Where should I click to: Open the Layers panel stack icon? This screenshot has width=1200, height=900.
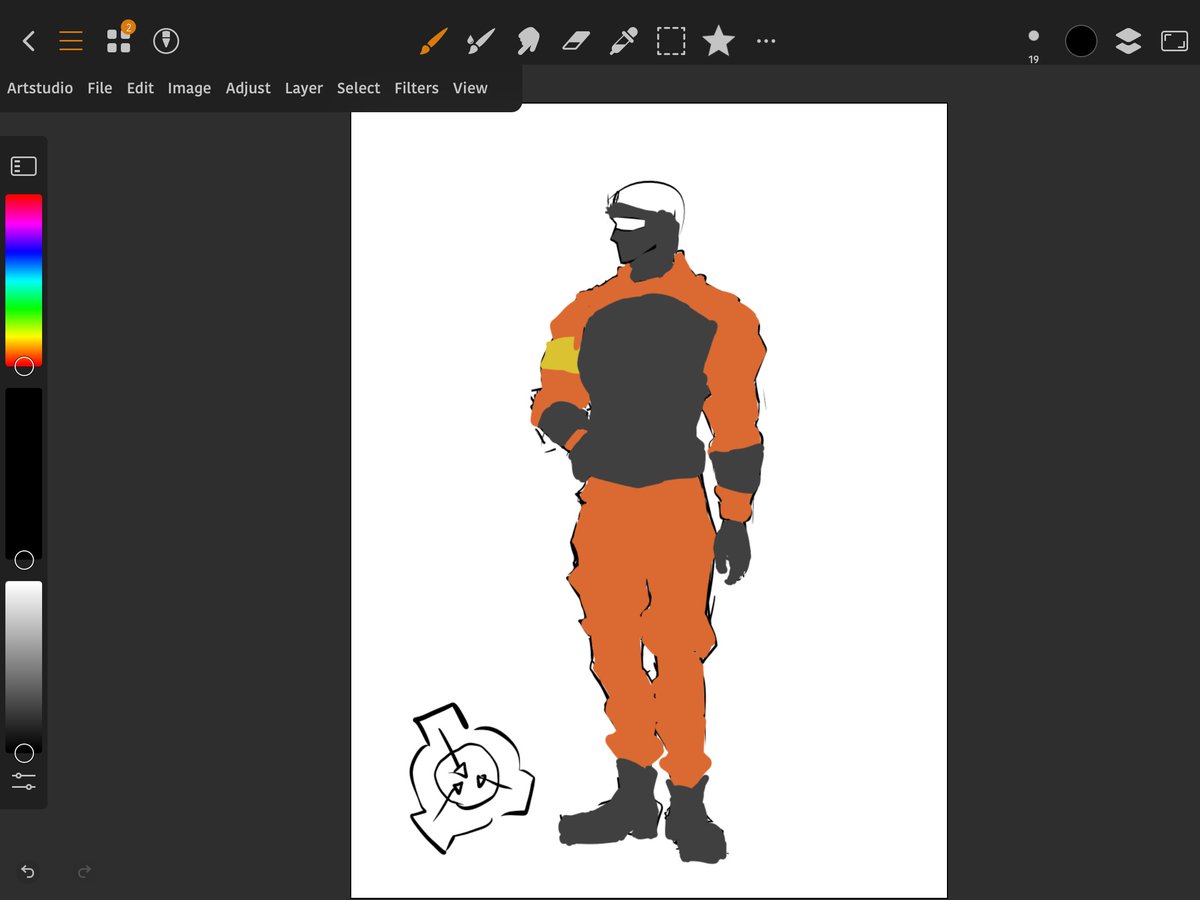point(1128,41)
